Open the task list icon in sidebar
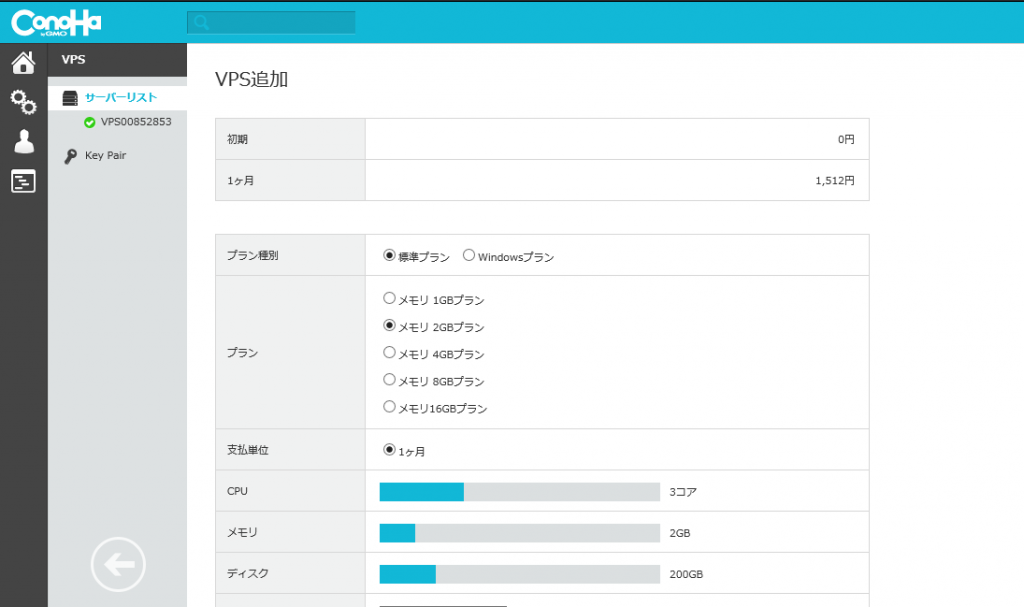This screenshot has height=607, width=1024. [24, 181]
